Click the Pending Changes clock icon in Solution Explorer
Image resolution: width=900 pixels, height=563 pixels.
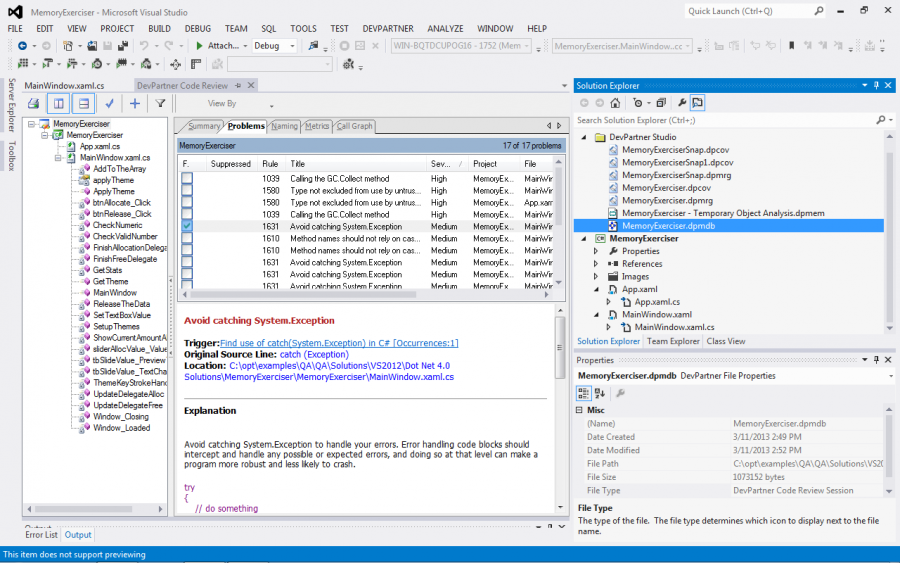[637, 103]
